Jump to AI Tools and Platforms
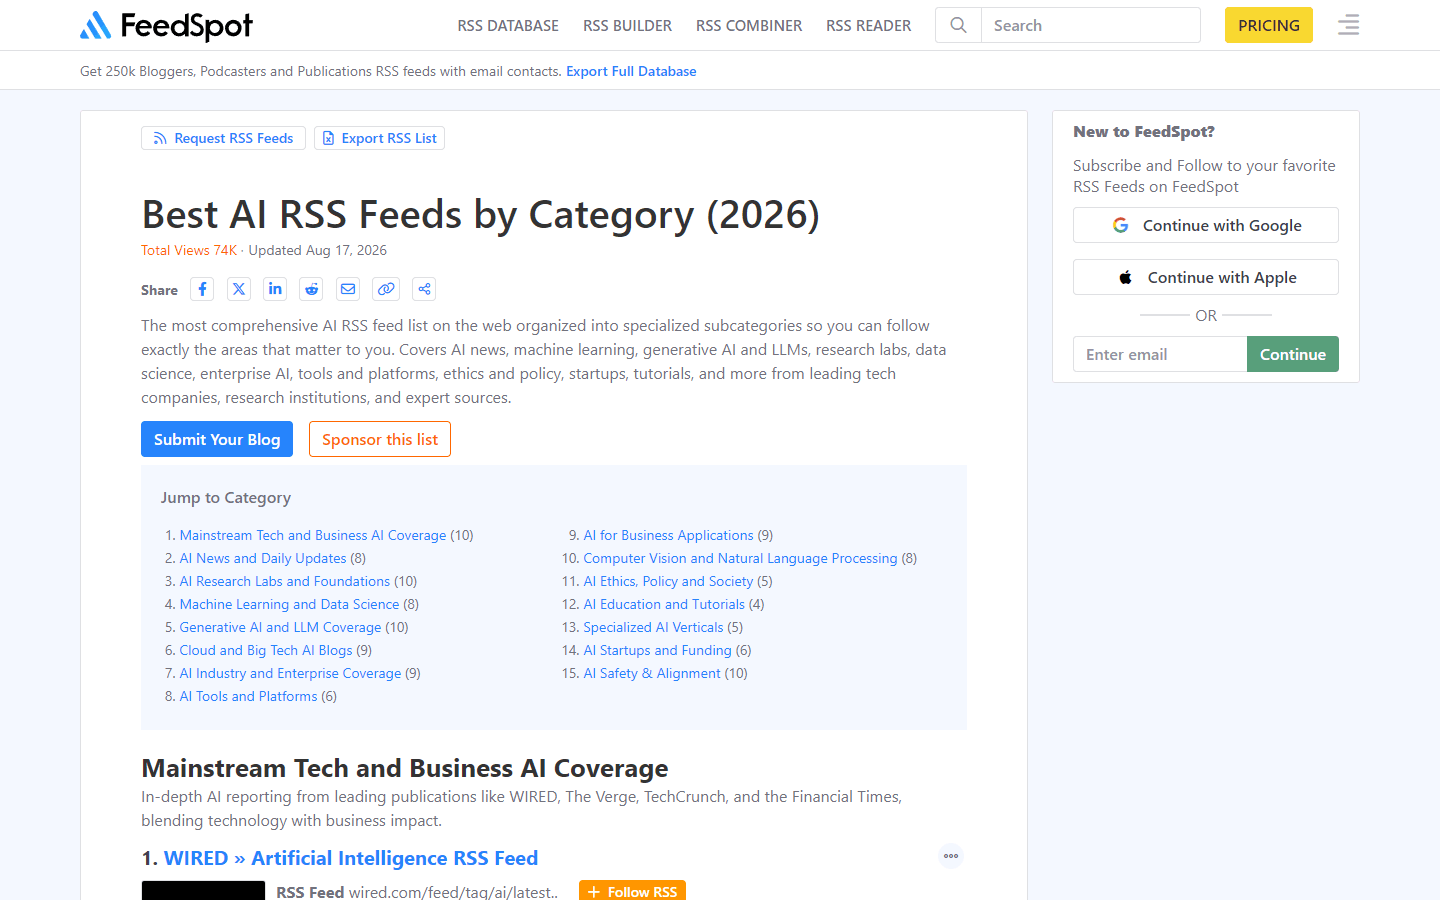Viewport: 1440px width, 900px height. point(249,696)
